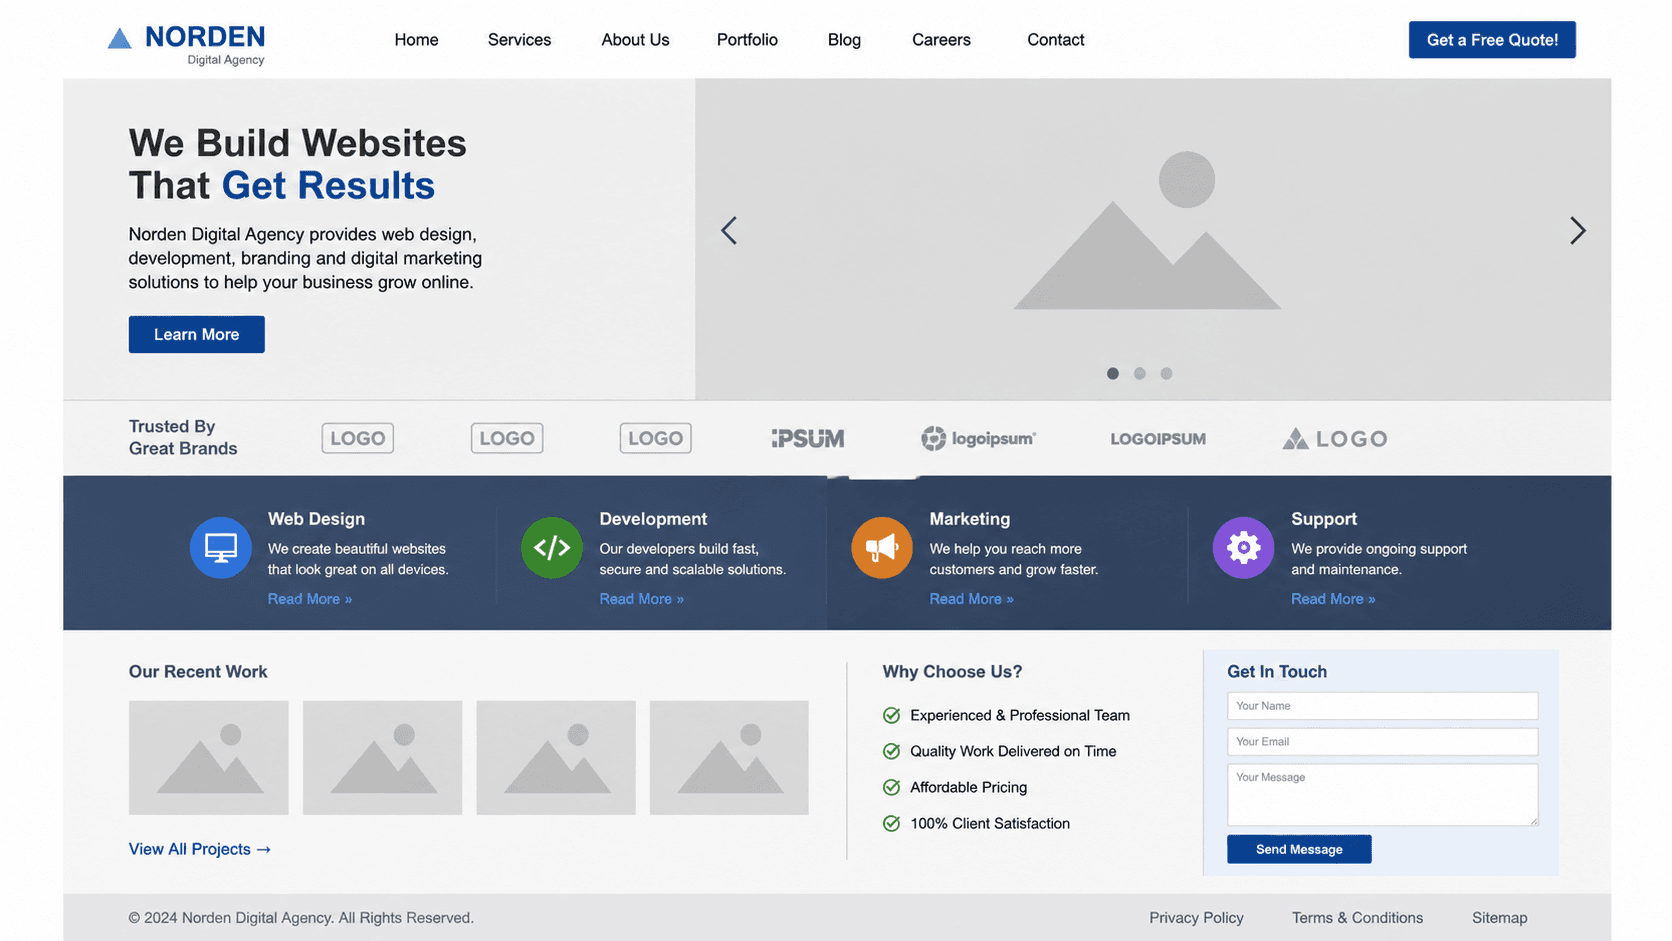This screenshot has height=941, width=1672.
Task: Open the third recent work thumbnail
Action: coord(556,758)
